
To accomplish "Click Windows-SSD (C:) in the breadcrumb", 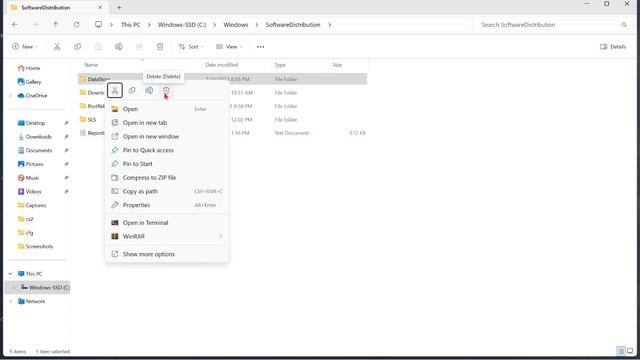I will coord(182,24).
